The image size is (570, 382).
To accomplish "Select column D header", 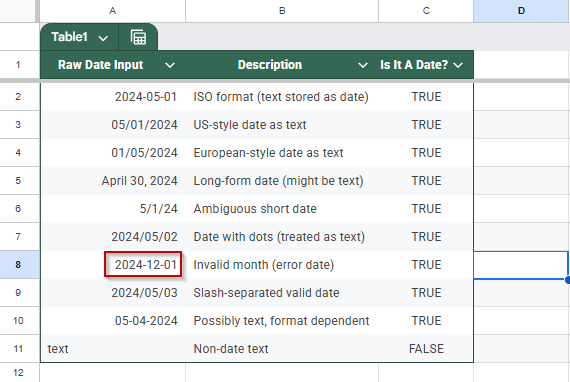I will pyautogui.click(x=521, y=11).
